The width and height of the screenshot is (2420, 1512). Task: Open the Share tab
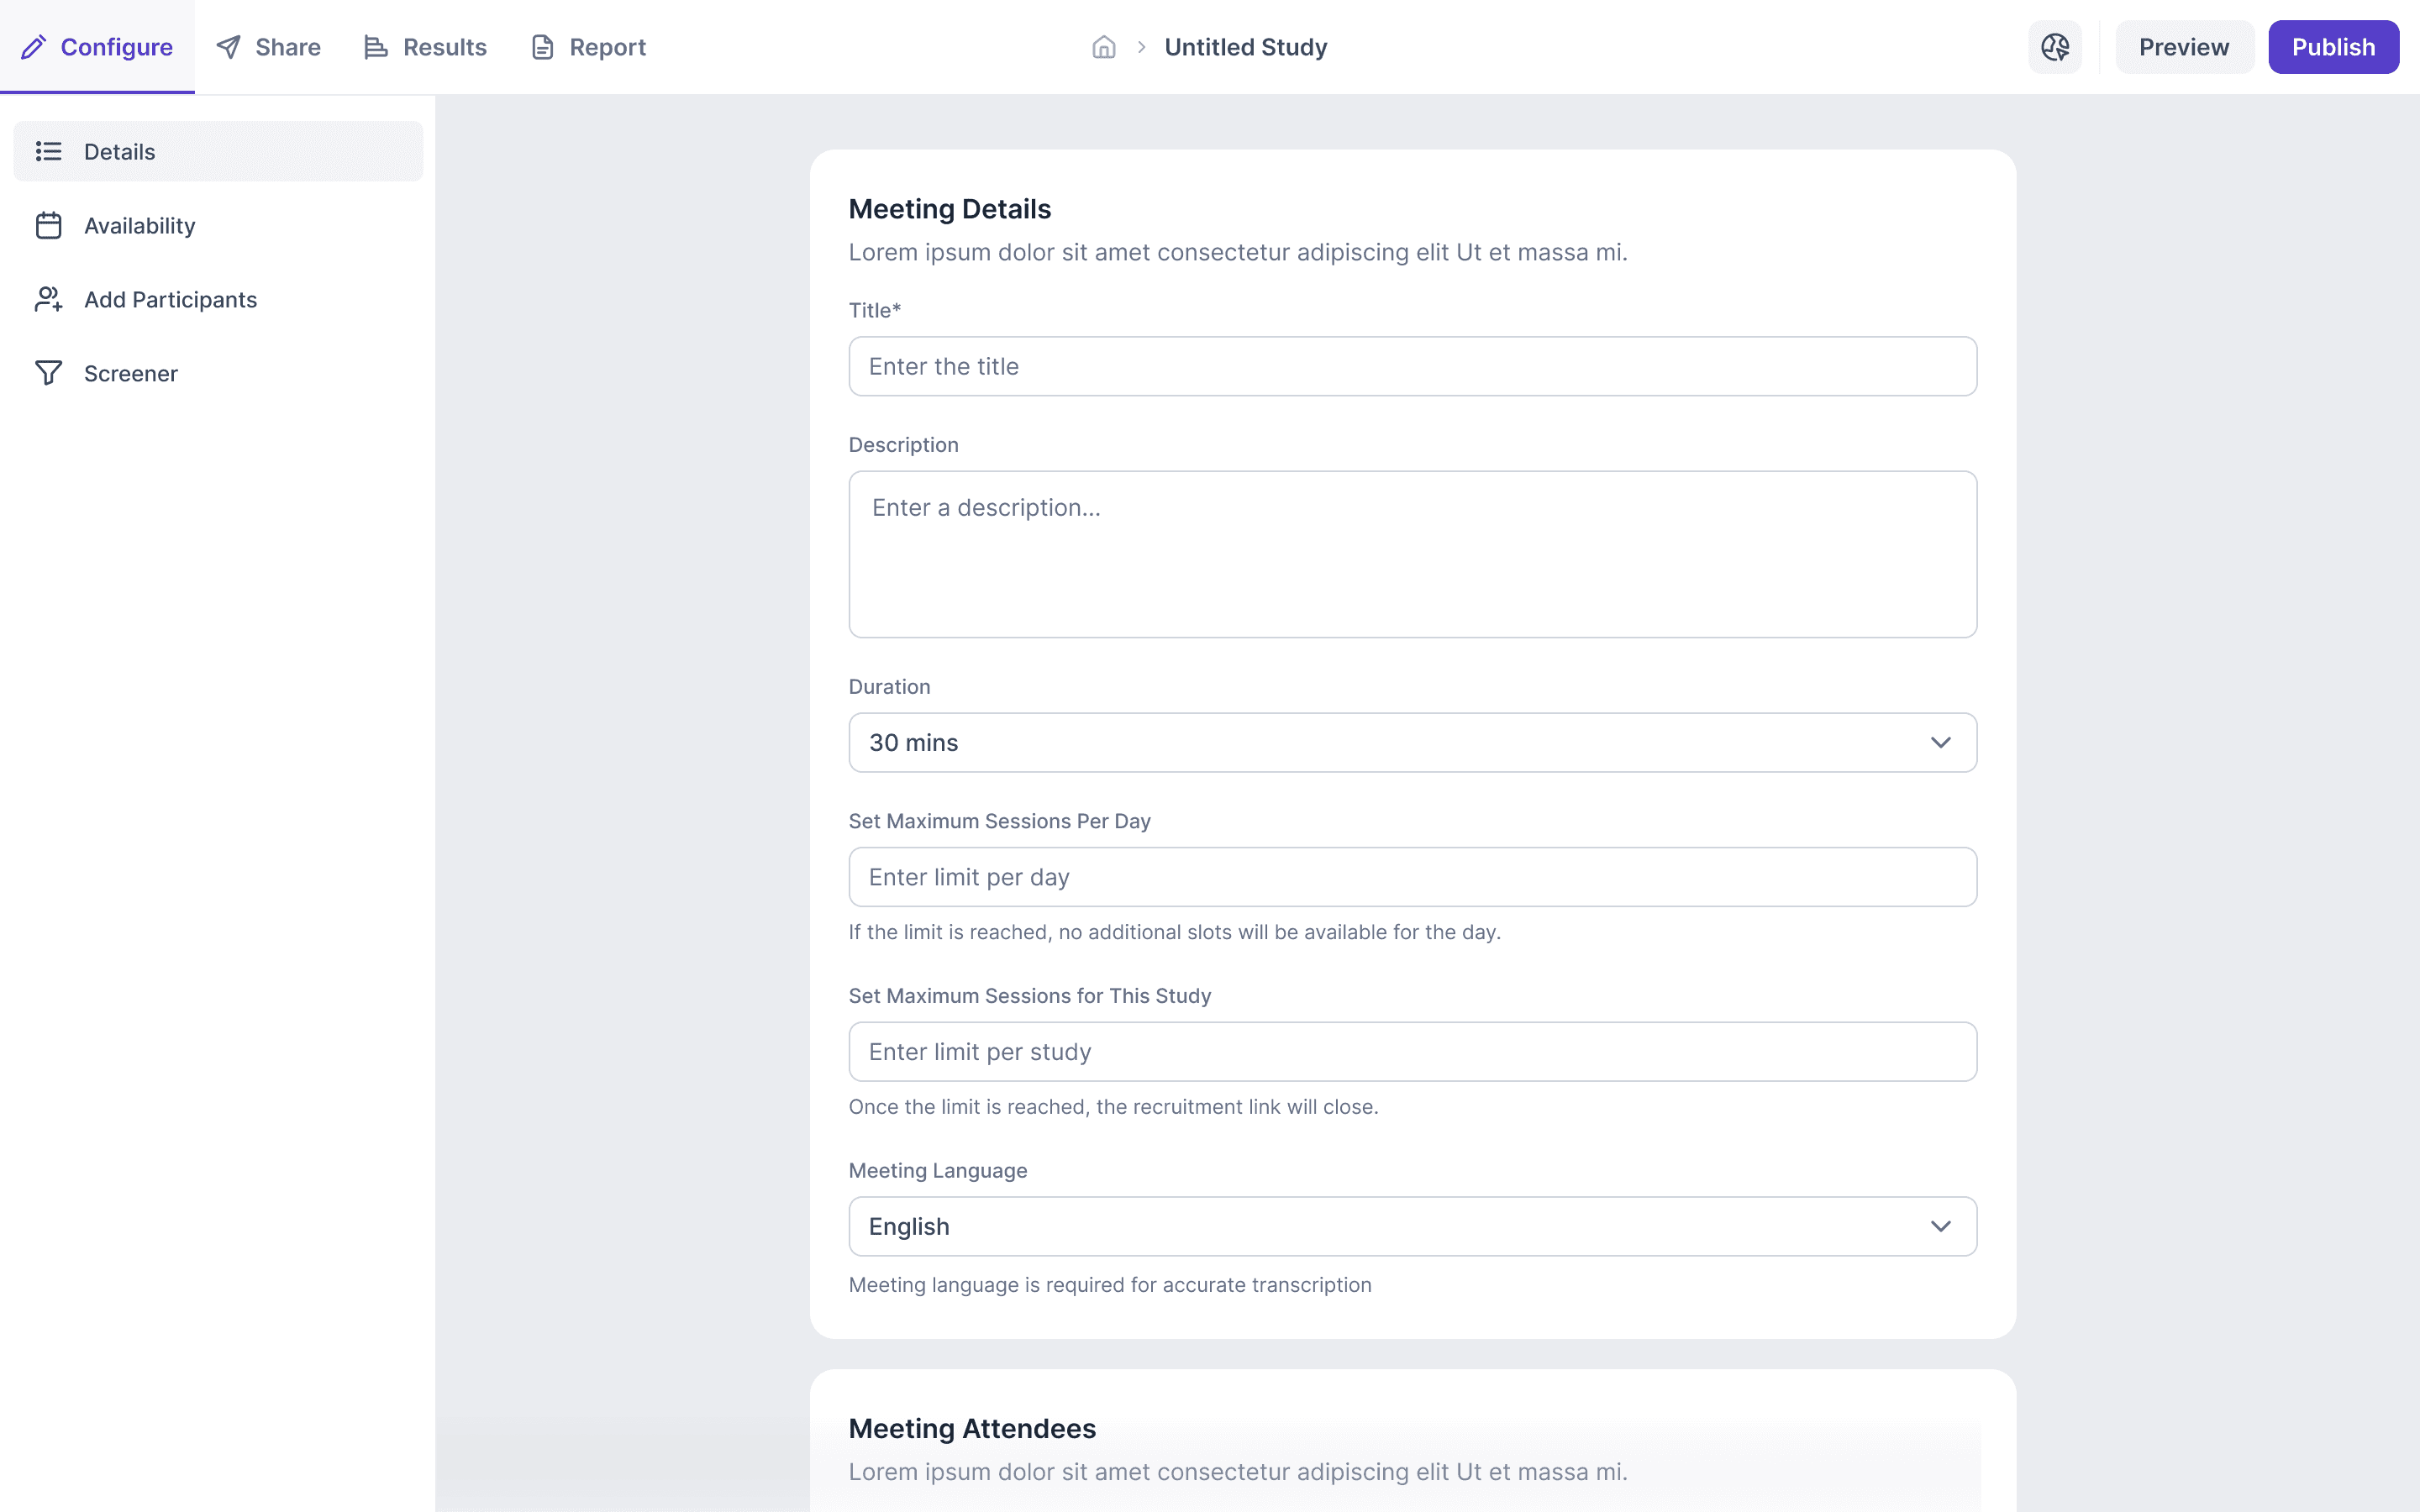click(269, 47)
